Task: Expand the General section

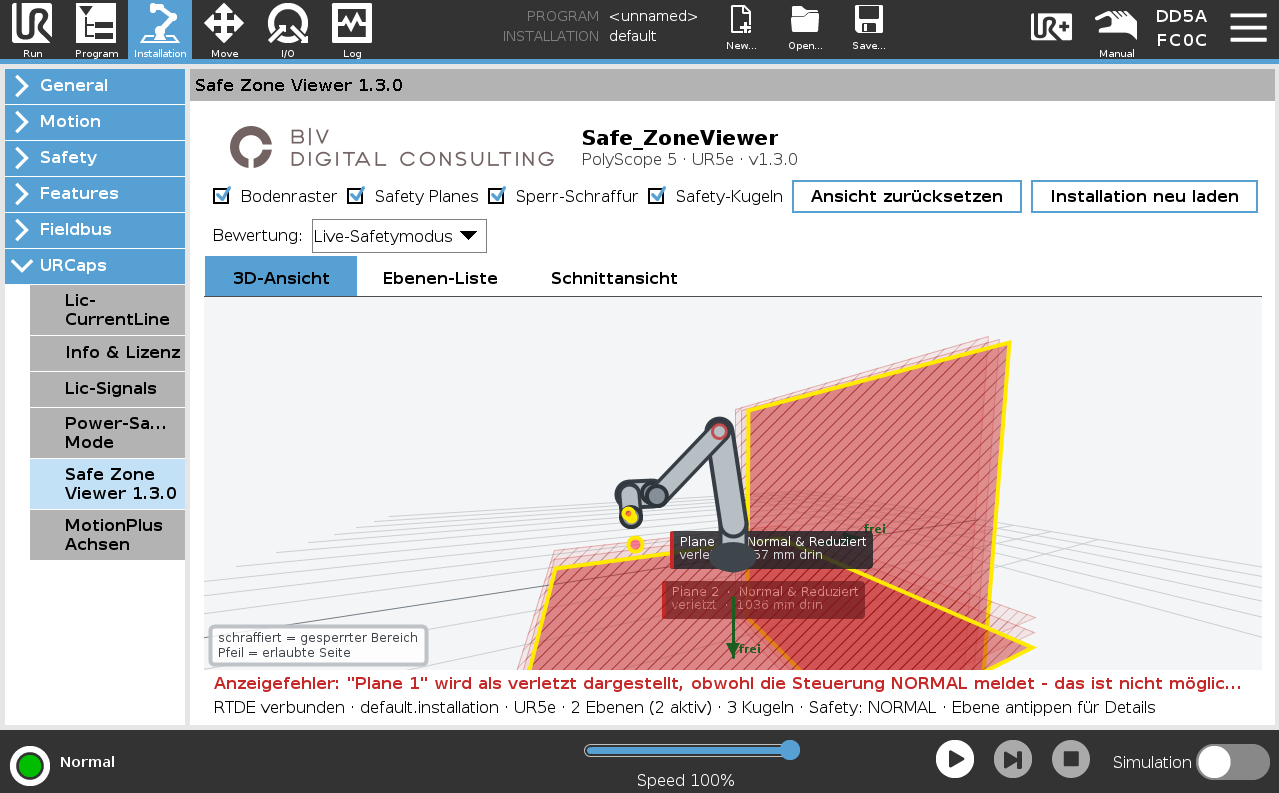Action: point(95,86)
